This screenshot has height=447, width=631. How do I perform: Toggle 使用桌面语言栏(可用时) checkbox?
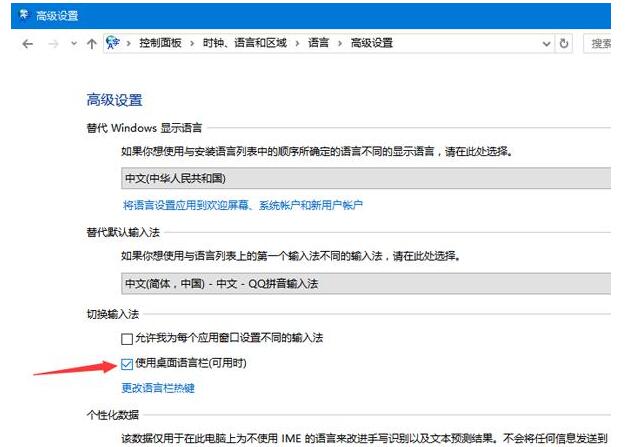click(x=127, y=364)
